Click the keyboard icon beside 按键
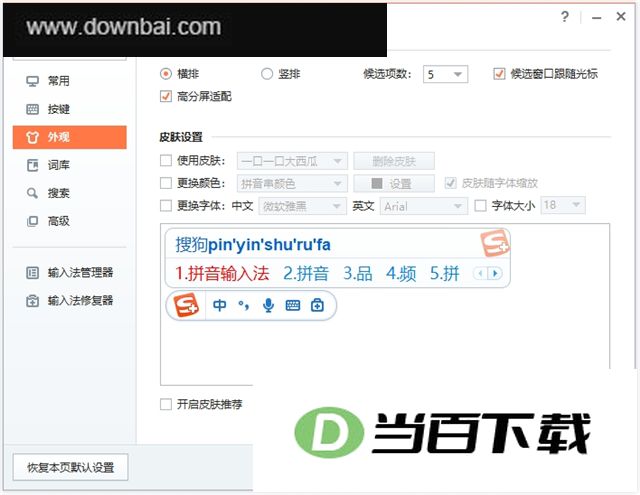 [32, 109]
